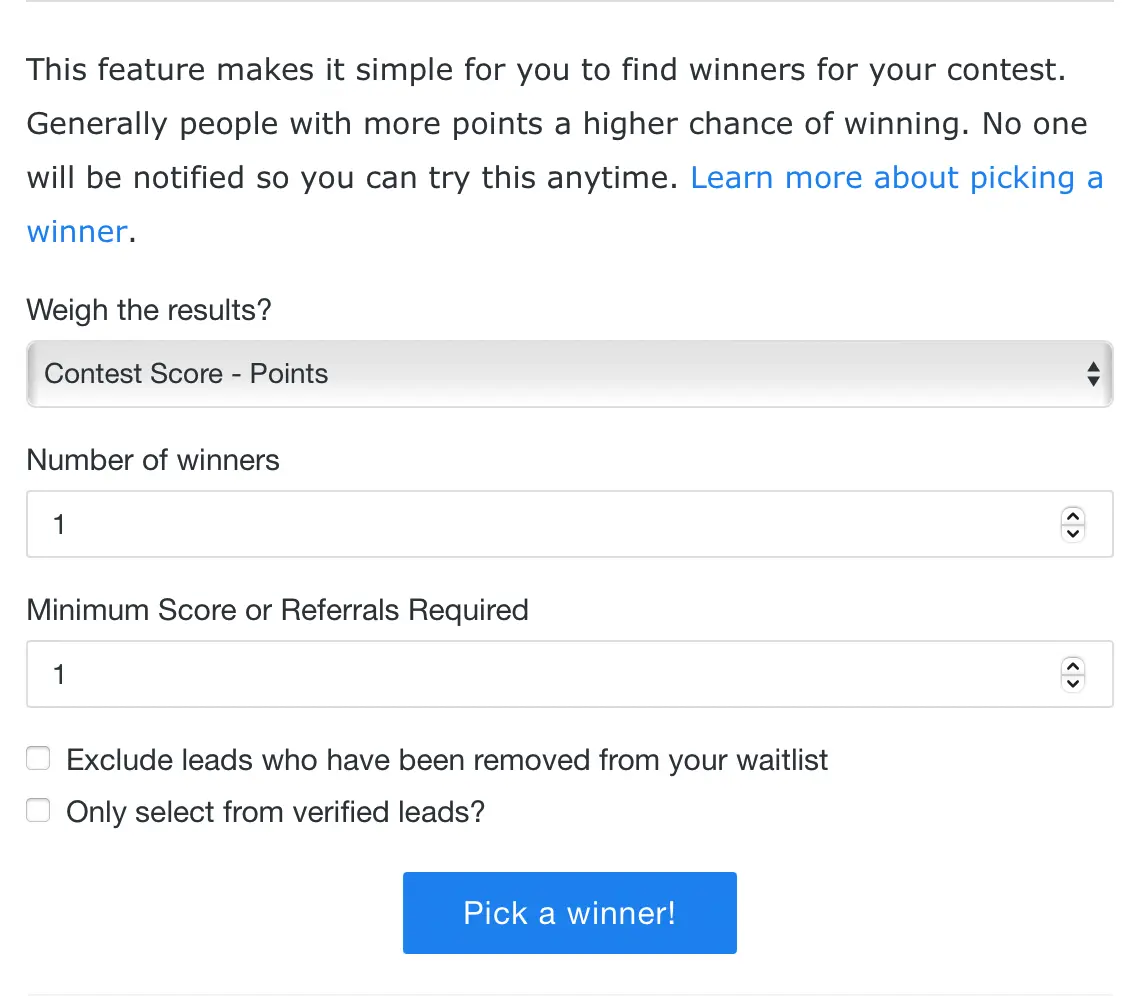Focus the Minimum Score or Referrals Required field
The width and height of the screenshot is (1136, 996).
[540, 674]
